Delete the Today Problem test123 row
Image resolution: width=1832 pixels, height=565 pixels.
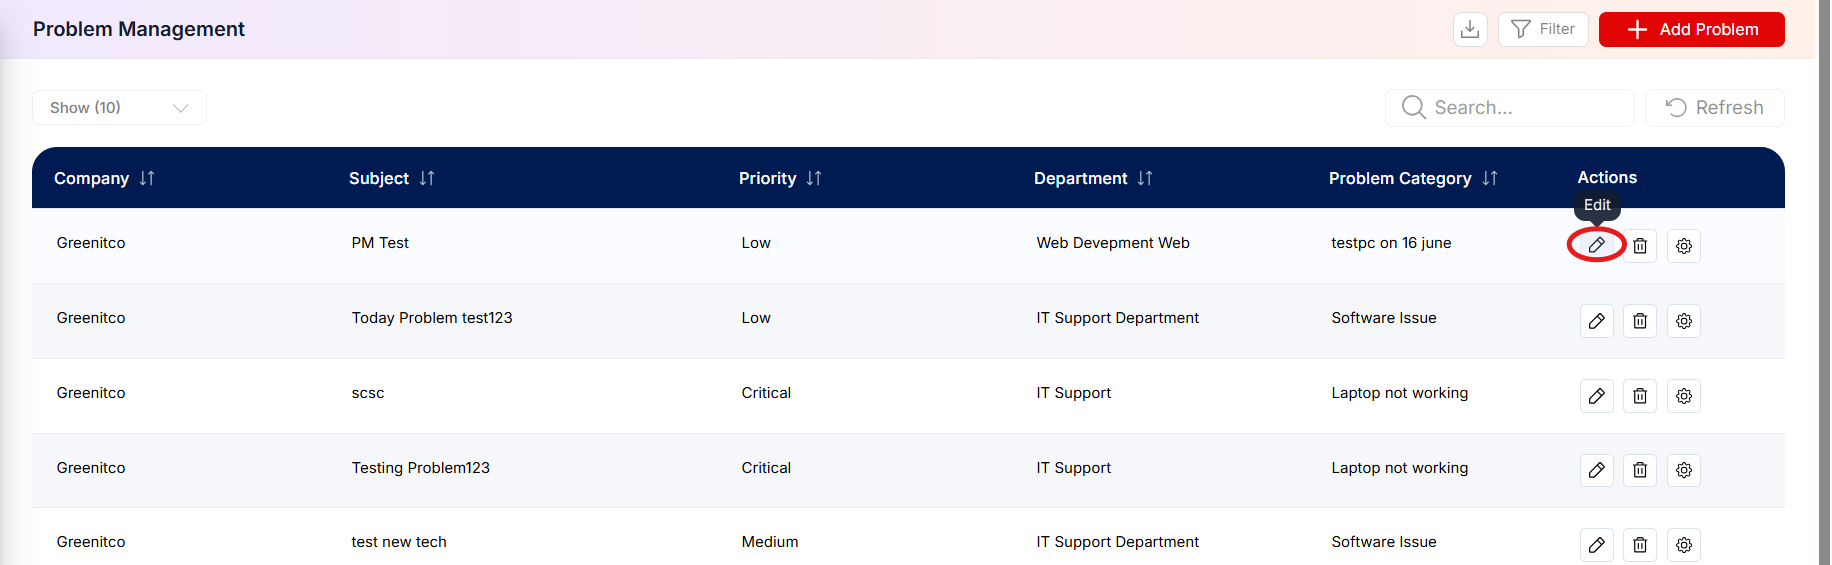(1640, 321)
